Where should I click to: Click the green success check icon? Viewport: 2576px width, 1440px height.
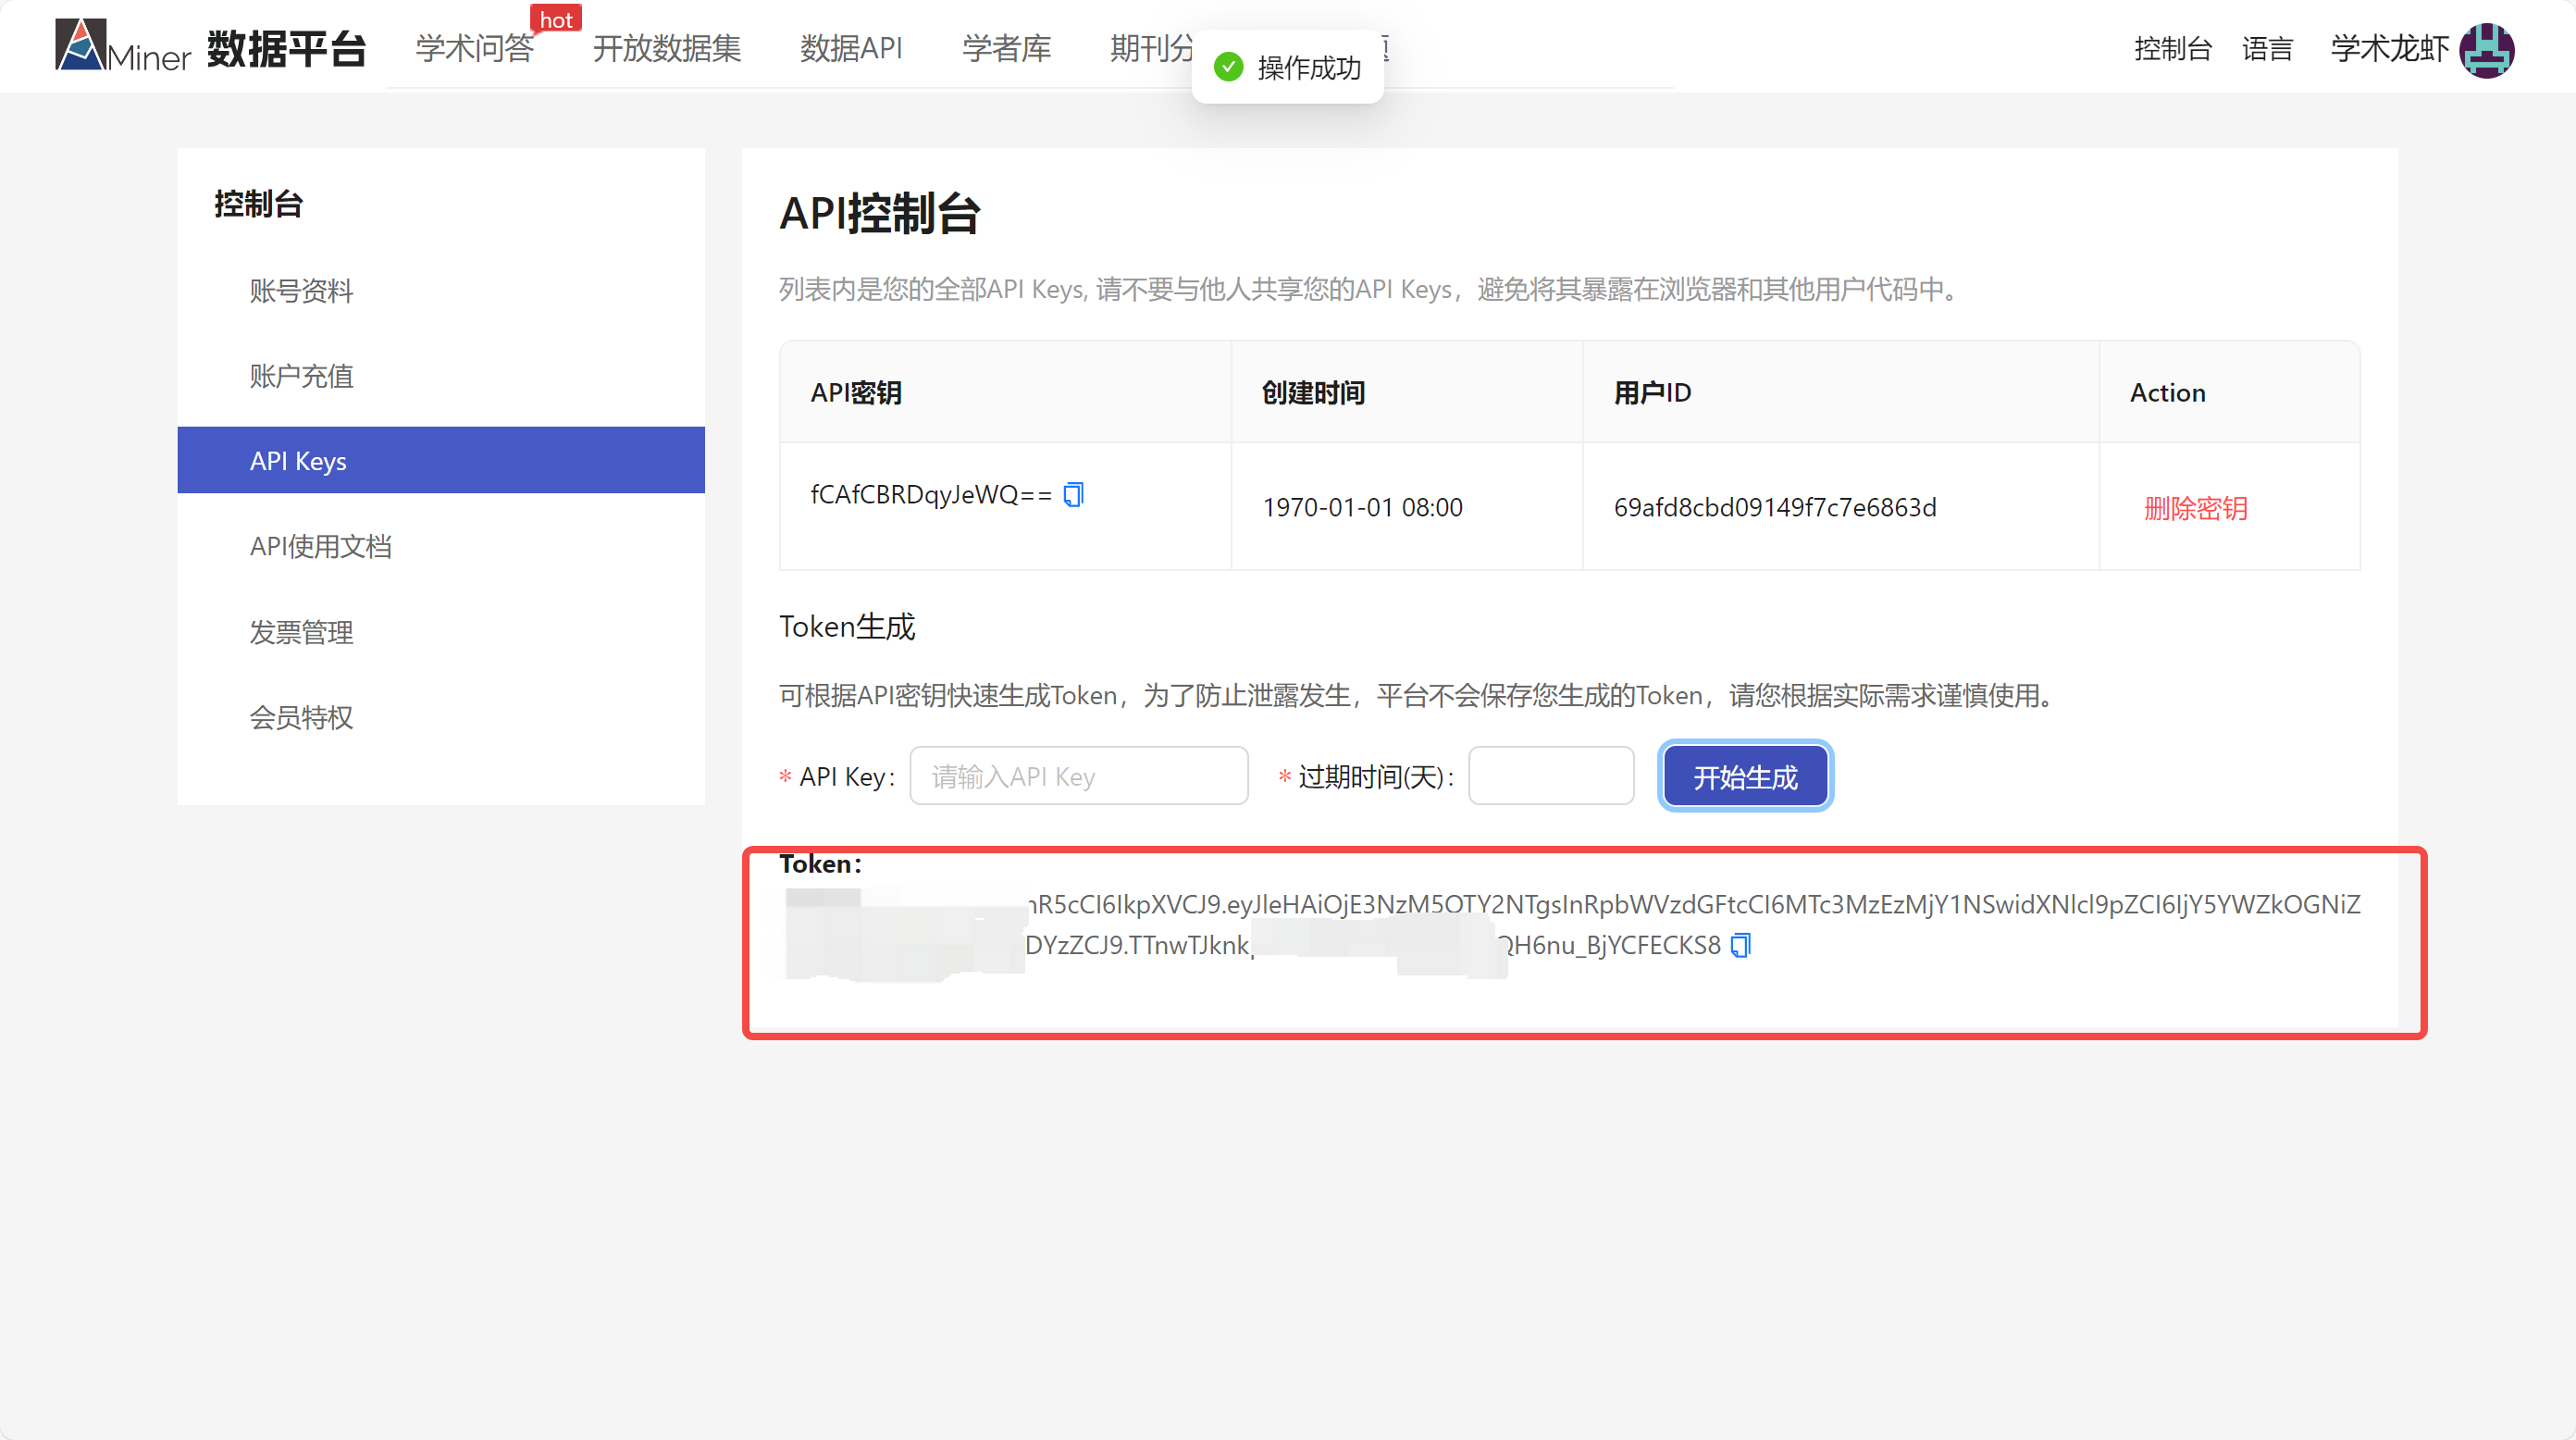[x=1228, y=67]
